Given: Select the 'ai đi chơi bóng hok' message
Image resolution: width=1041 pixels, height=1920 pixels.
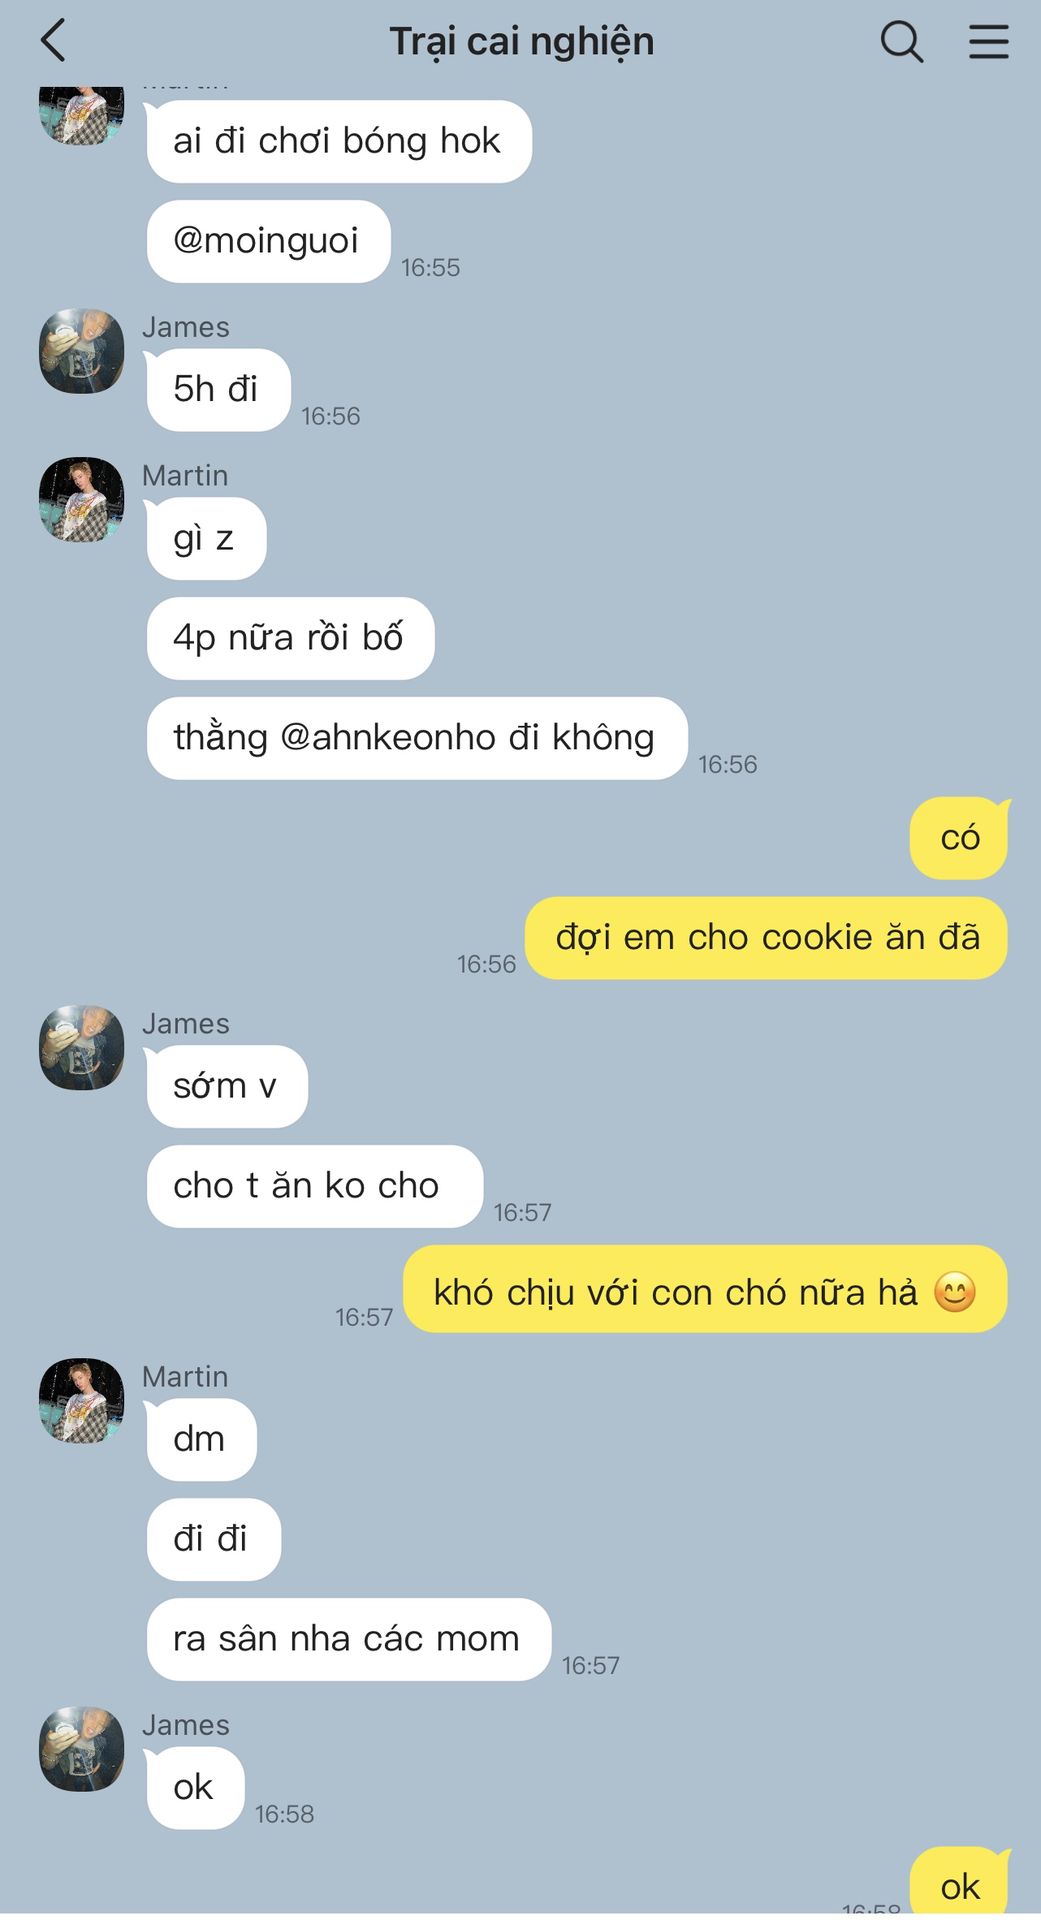Looking at the screenshot, I should pos(339,141).
